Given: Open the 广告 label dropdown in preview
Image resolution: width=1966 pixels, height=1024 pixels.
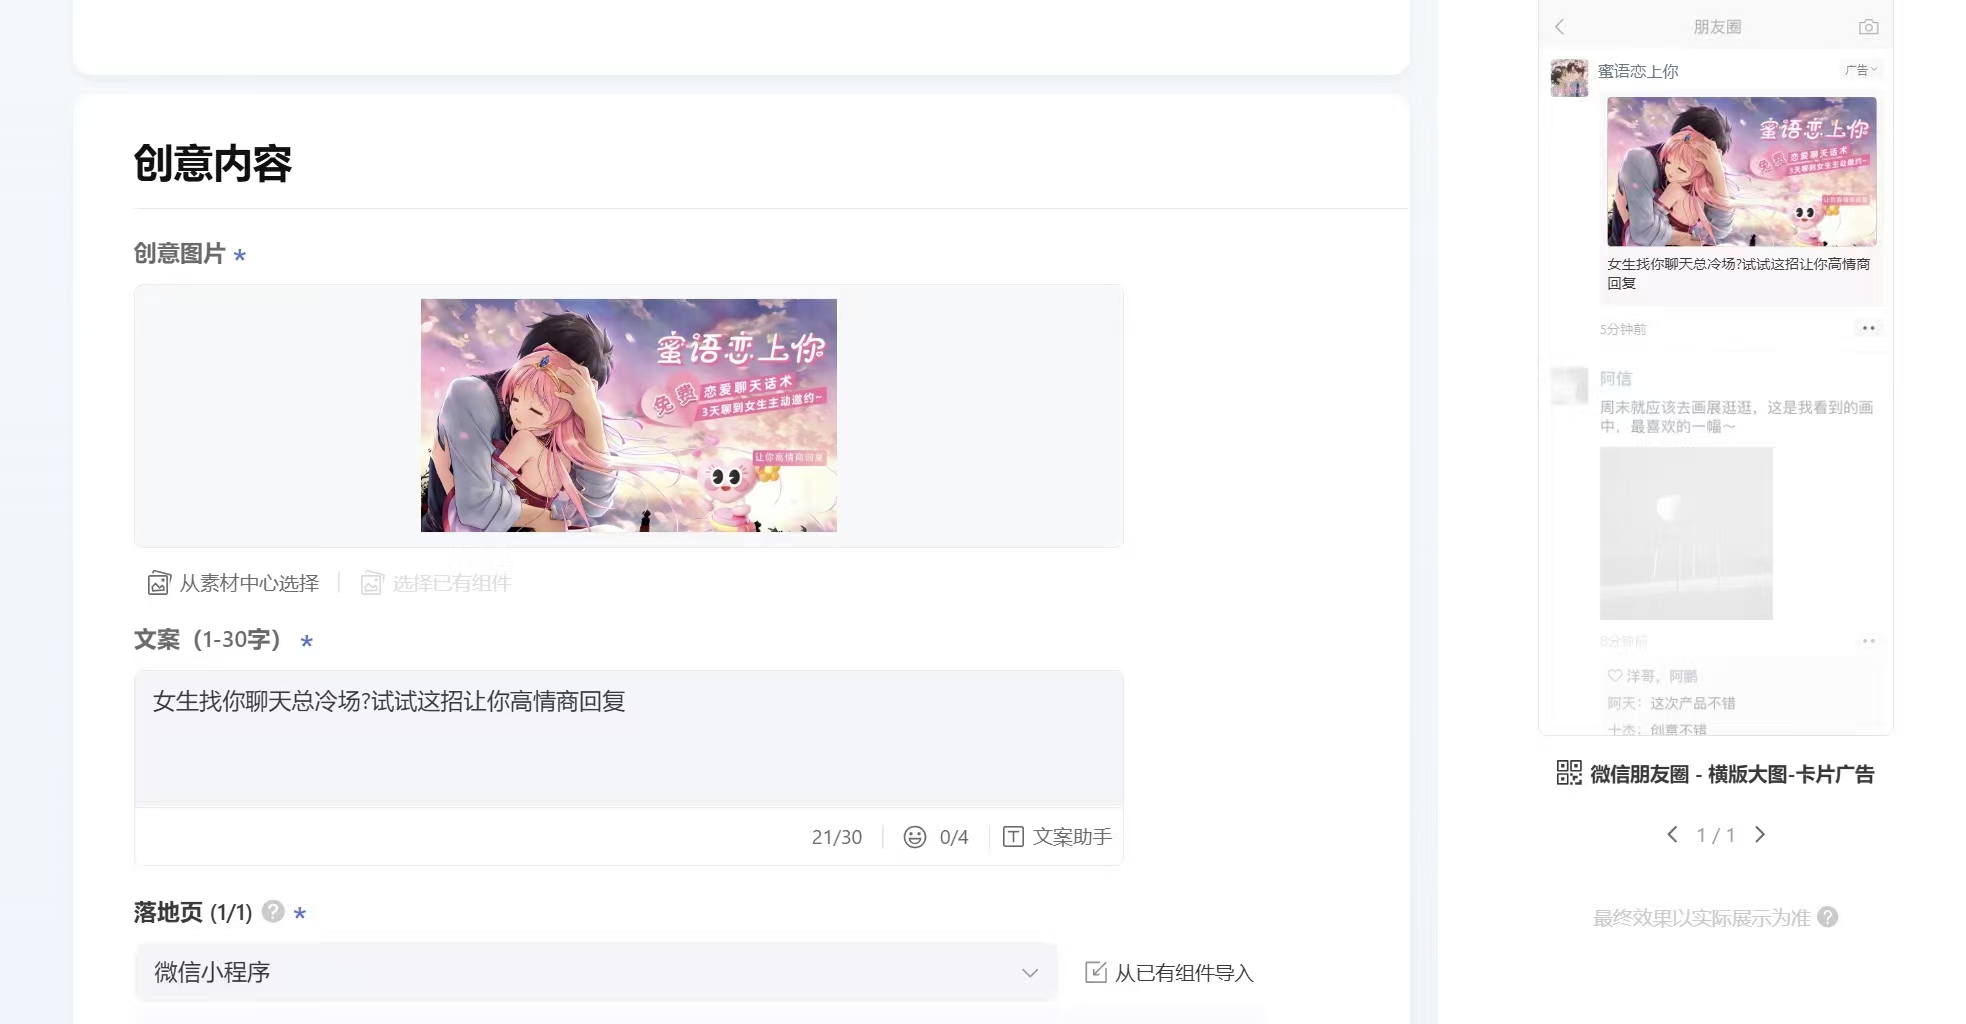Looking at the screenshot, I should coord(1861,70).
